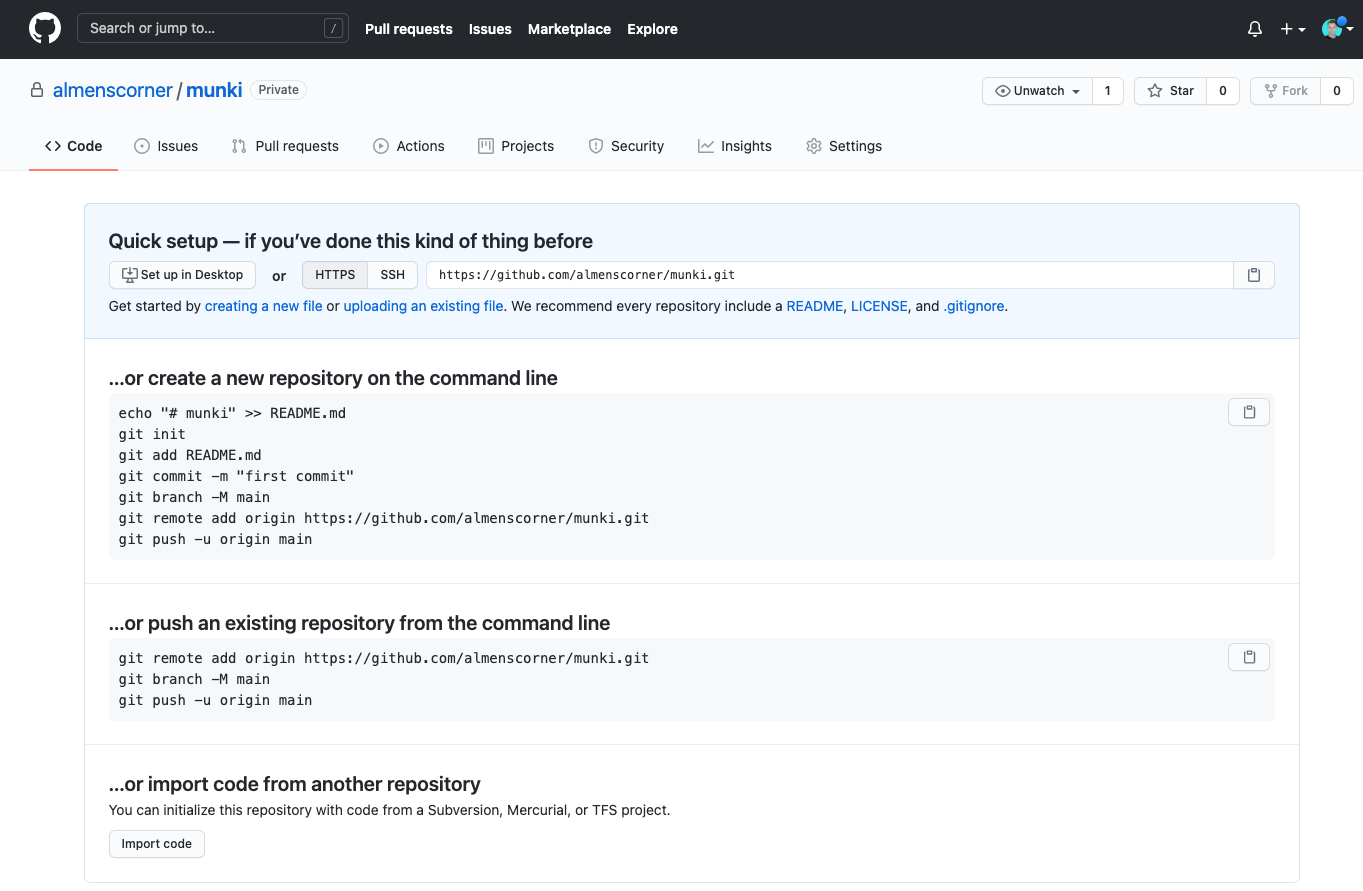Follow the creating a new file link
Viewport: 1363px width, 891px height.
(263, 306)
